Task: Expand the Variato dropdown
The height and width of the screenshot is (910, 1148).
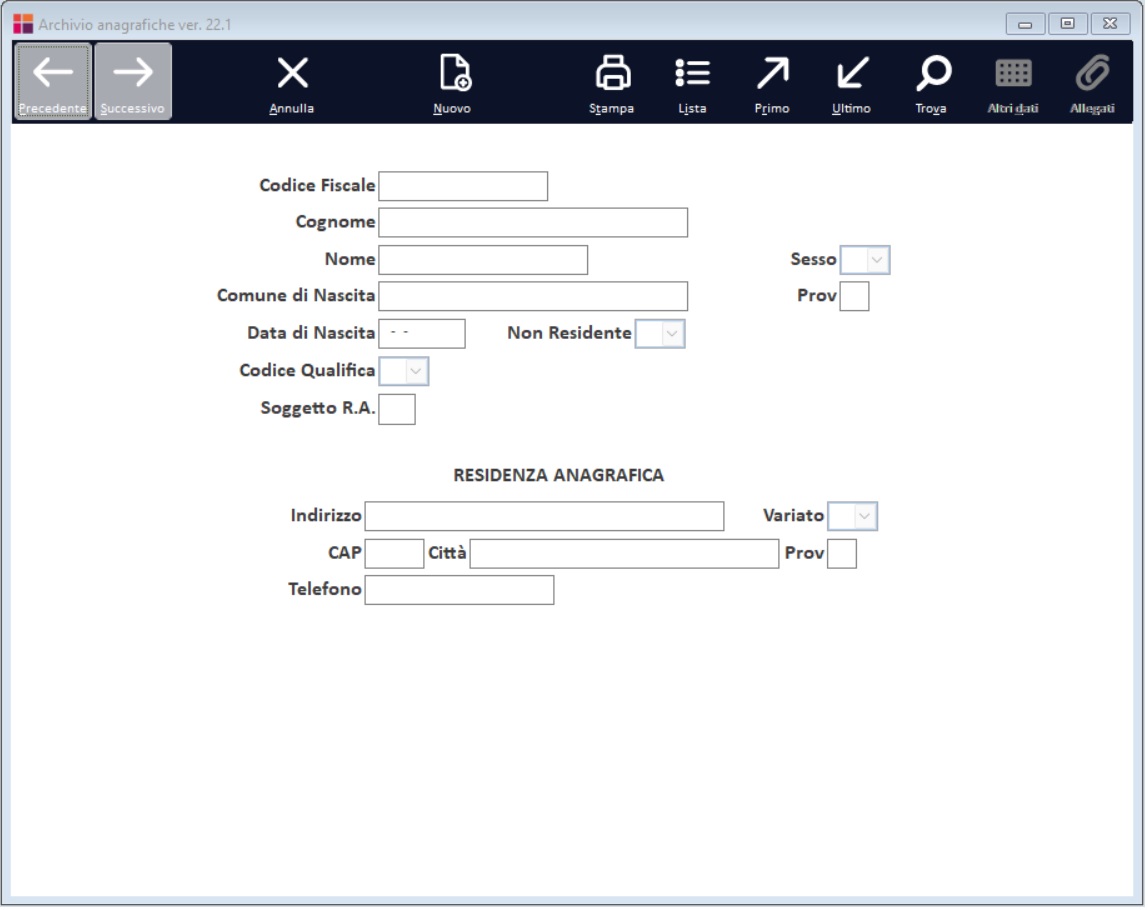Action: click(x=854, y=517)
